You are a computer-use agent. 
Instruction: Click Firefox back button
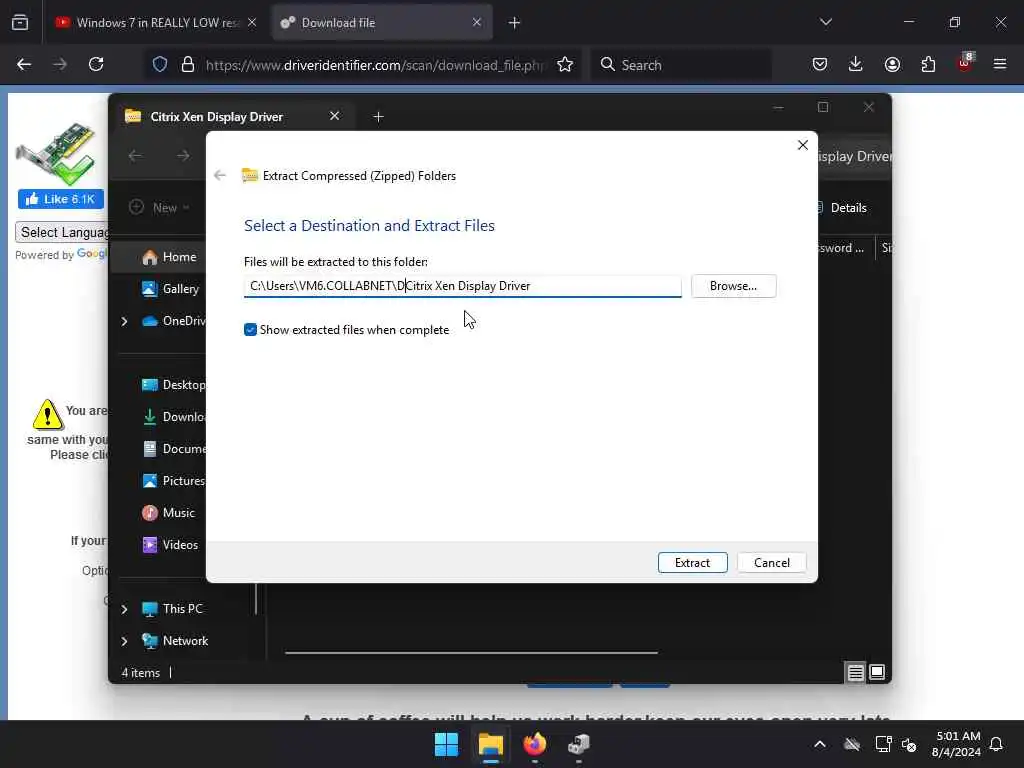click(x=24, y=65)
